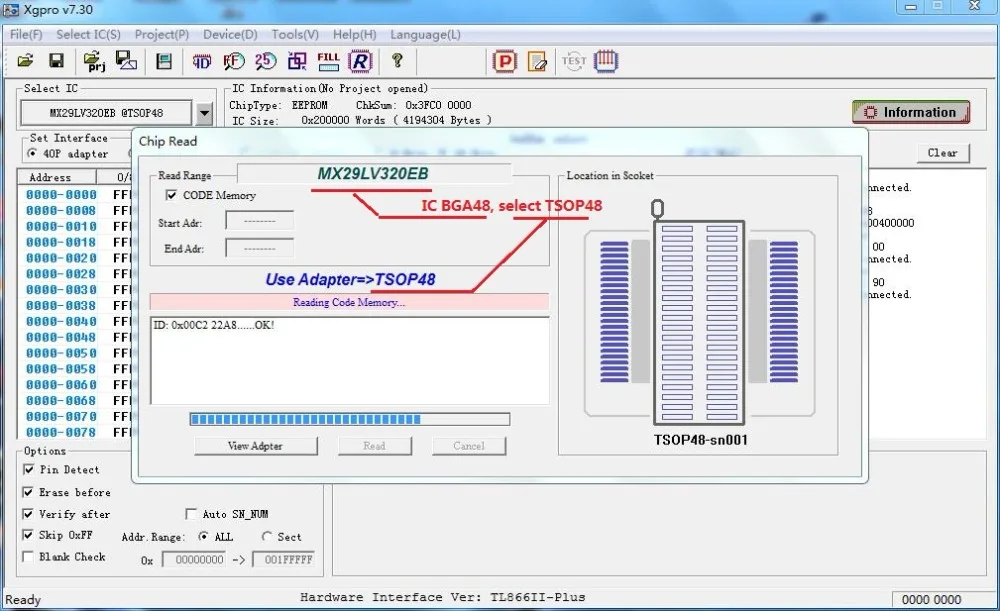Open project via the prj folder icon
The height and width of the screenshot is (611, 1000).
coord(94,61)
